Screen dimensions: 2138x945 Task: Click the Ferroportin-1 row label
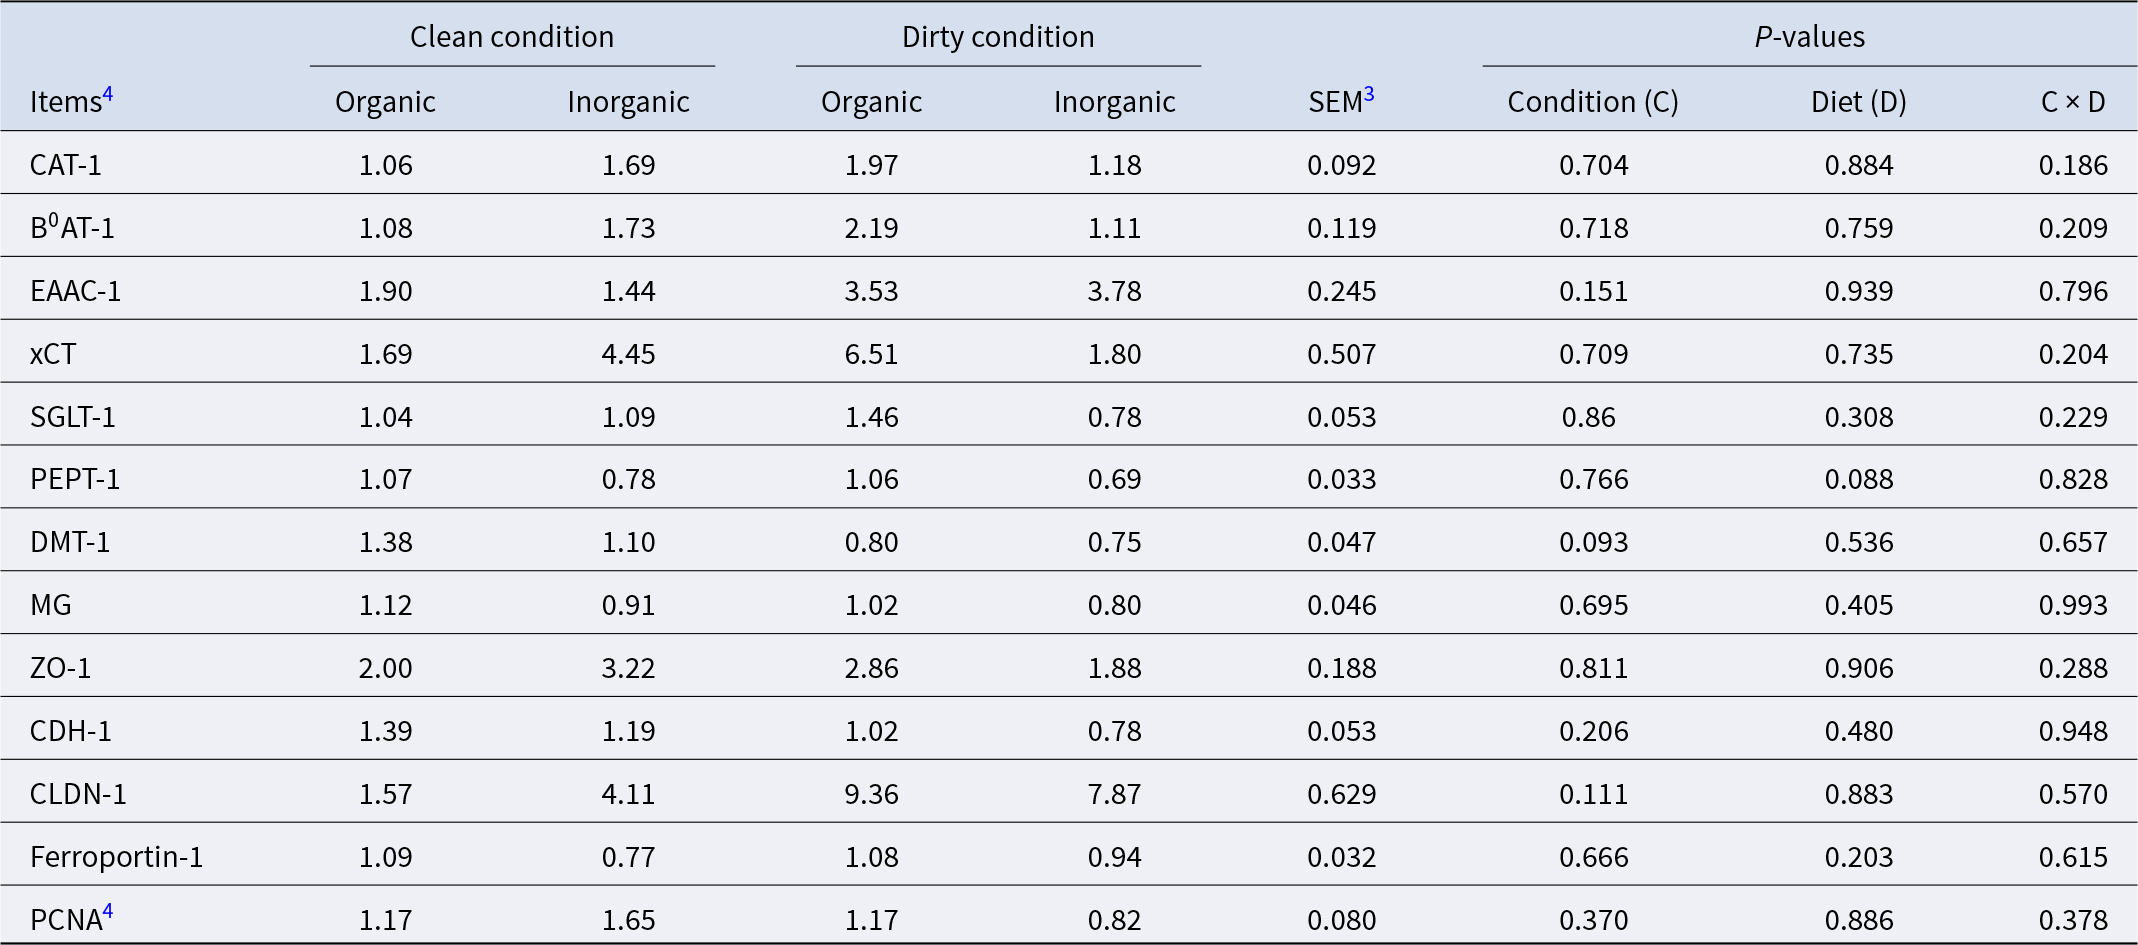[x=117, y=857]
